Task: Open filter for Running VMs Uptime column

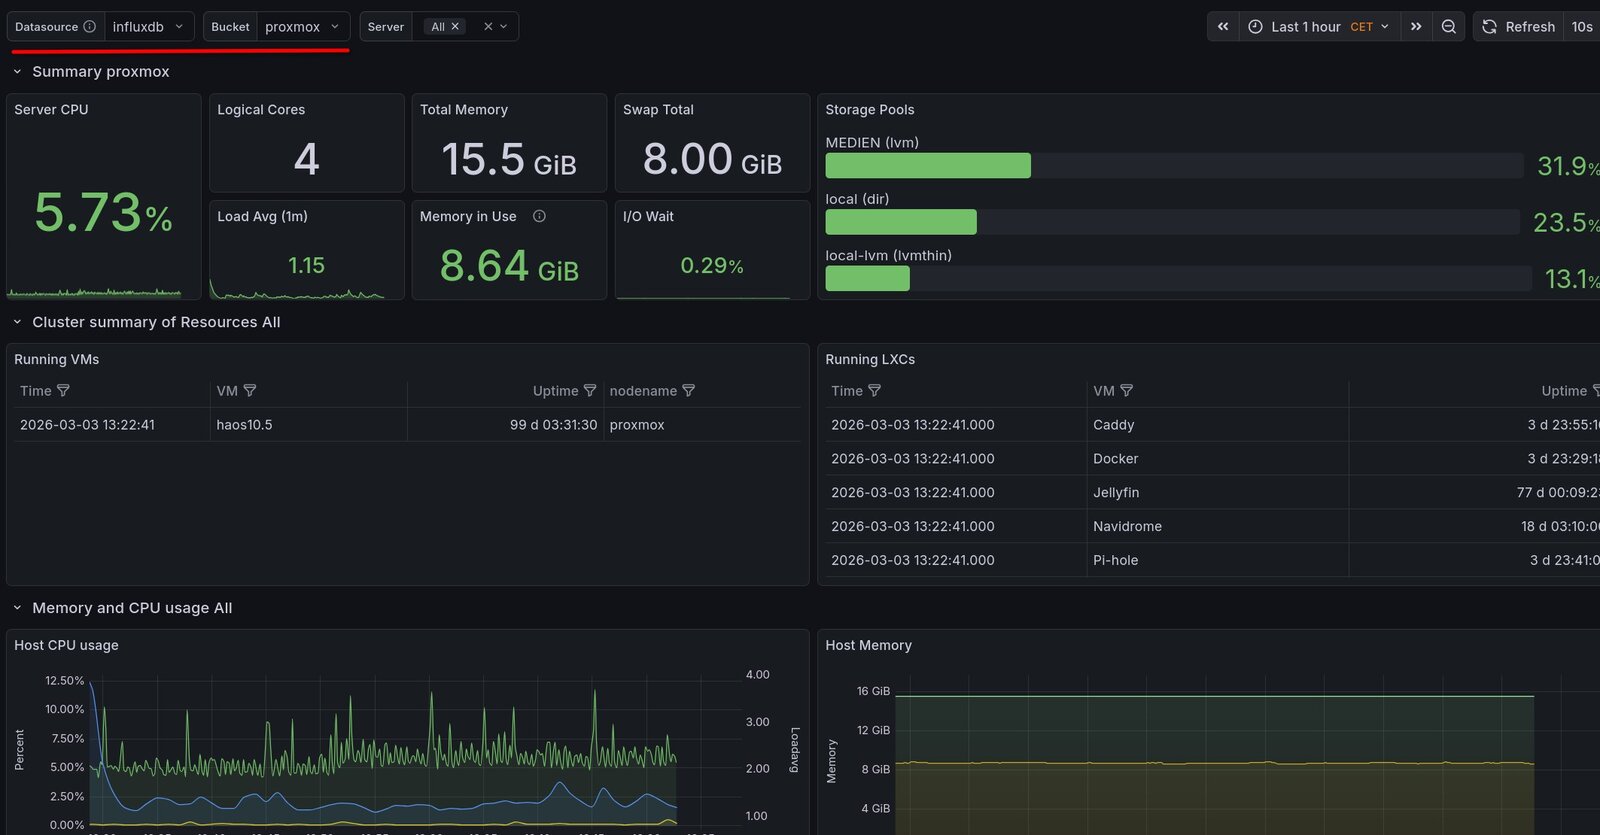Action: [590, 391]
